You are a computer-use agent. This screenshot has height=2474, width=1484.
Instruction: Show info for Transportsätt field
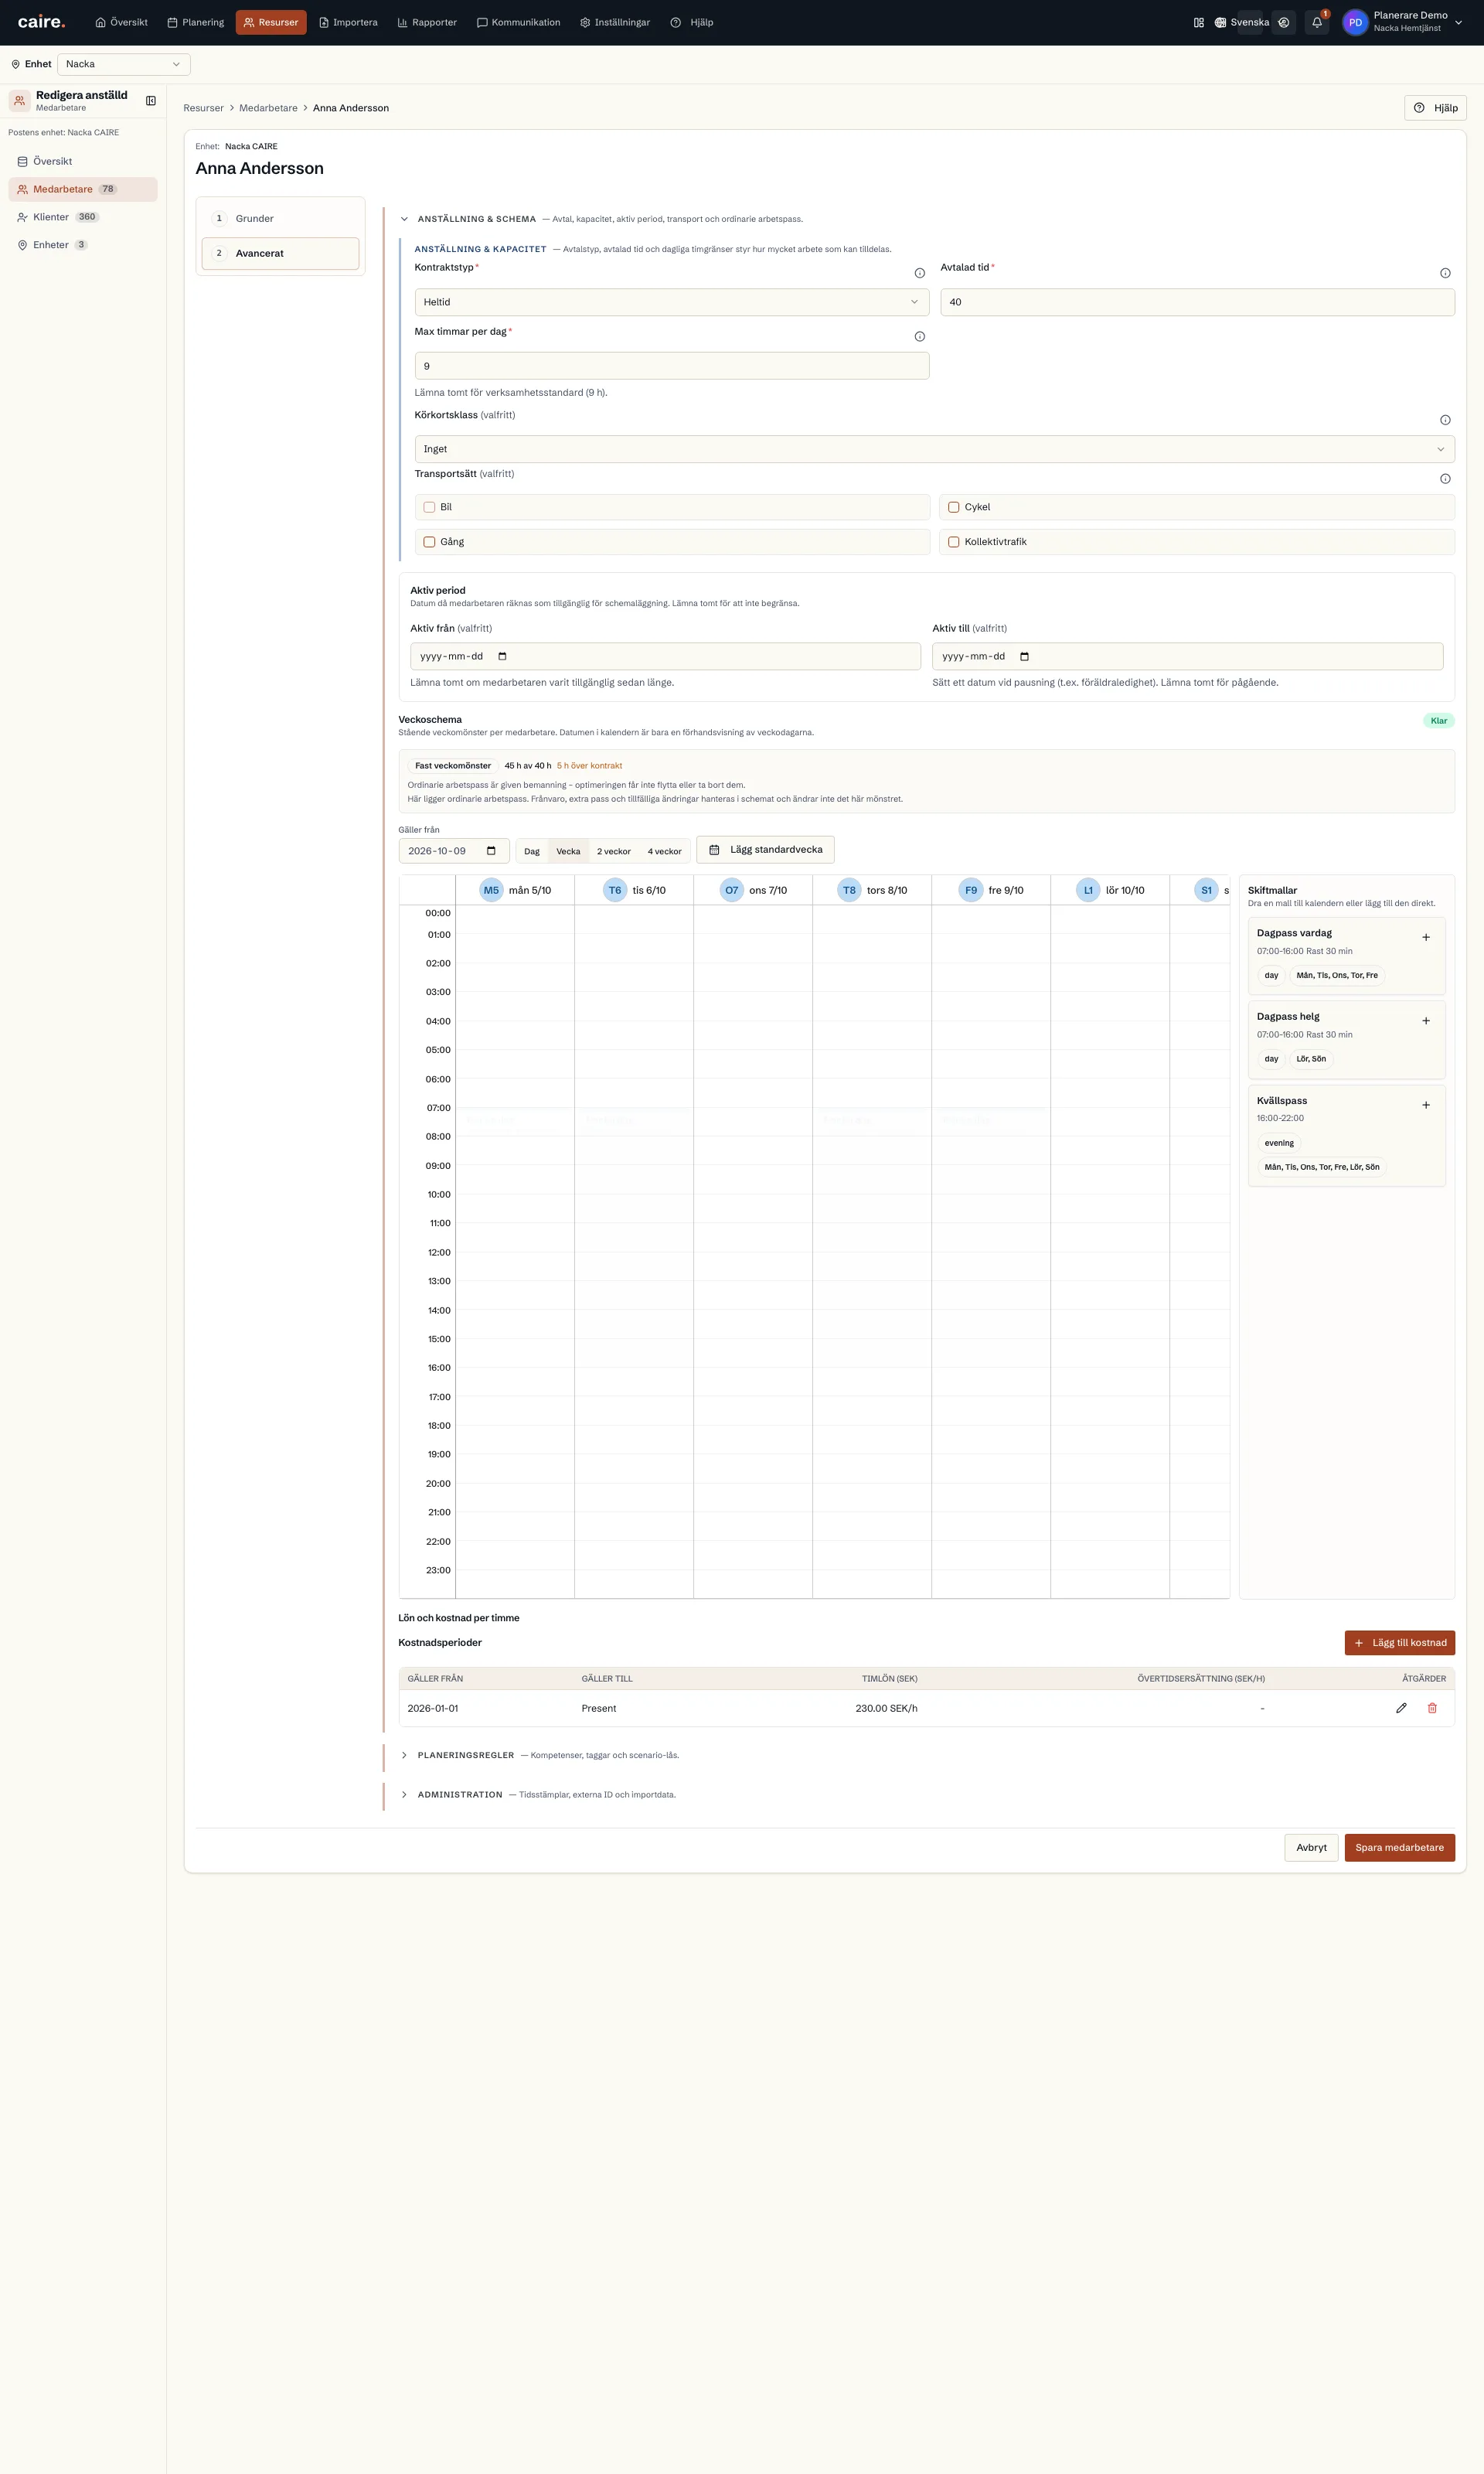(x=1445, y=479)
